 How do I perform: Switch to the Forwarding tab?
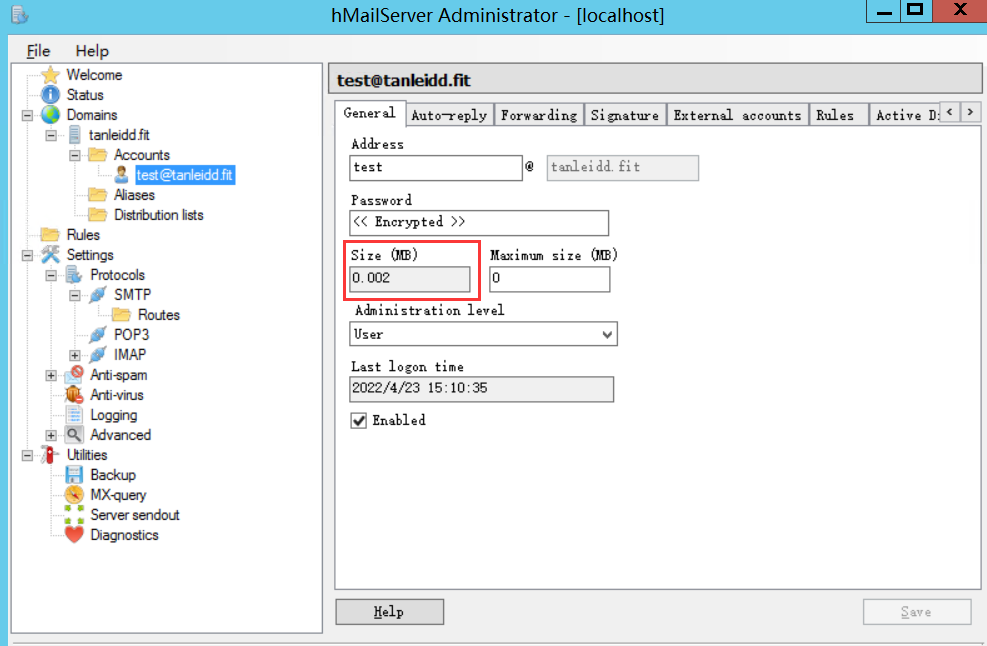[x=539, y=115]
